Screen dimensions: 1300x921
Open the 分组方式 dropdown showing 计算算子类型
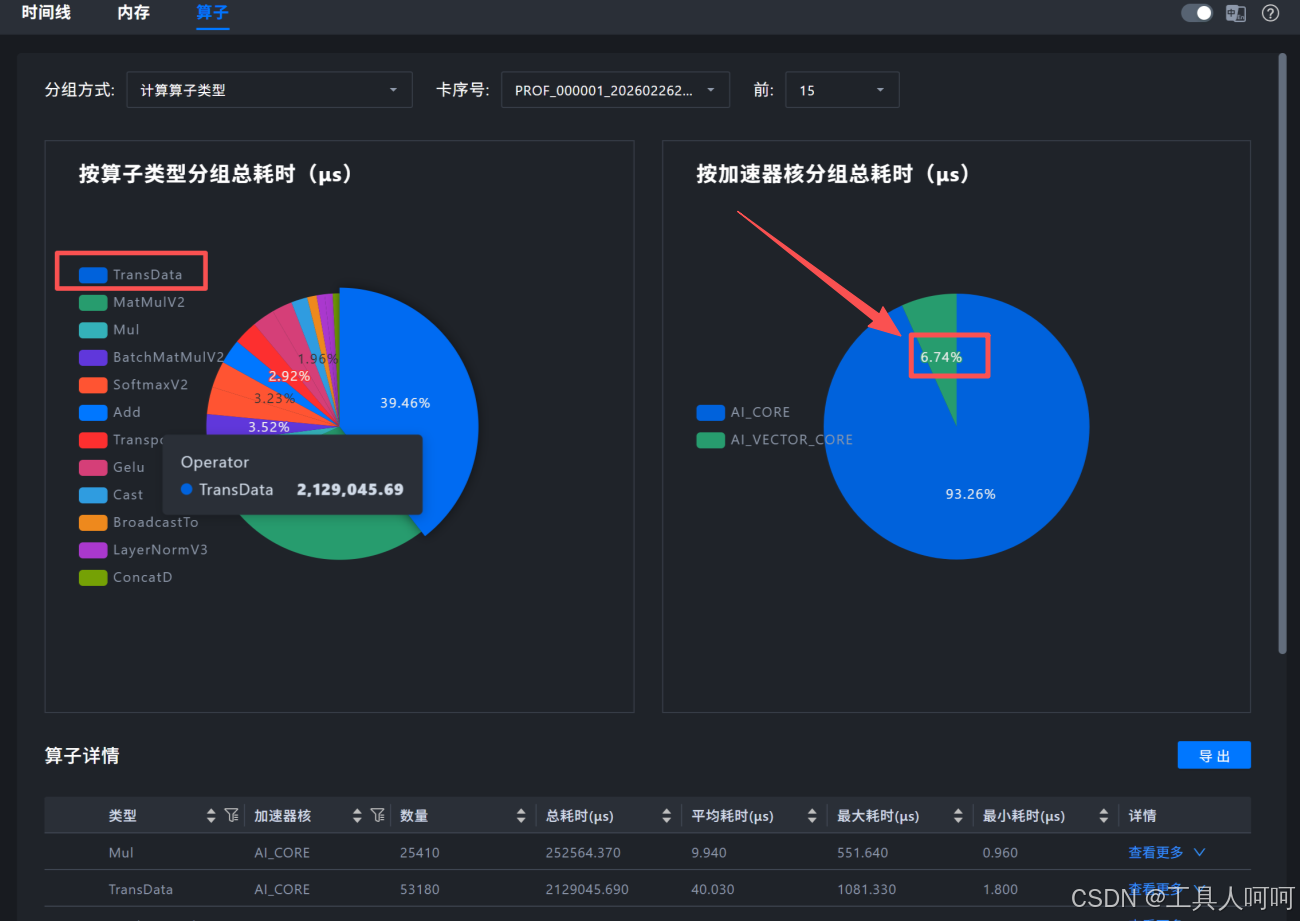269,90
